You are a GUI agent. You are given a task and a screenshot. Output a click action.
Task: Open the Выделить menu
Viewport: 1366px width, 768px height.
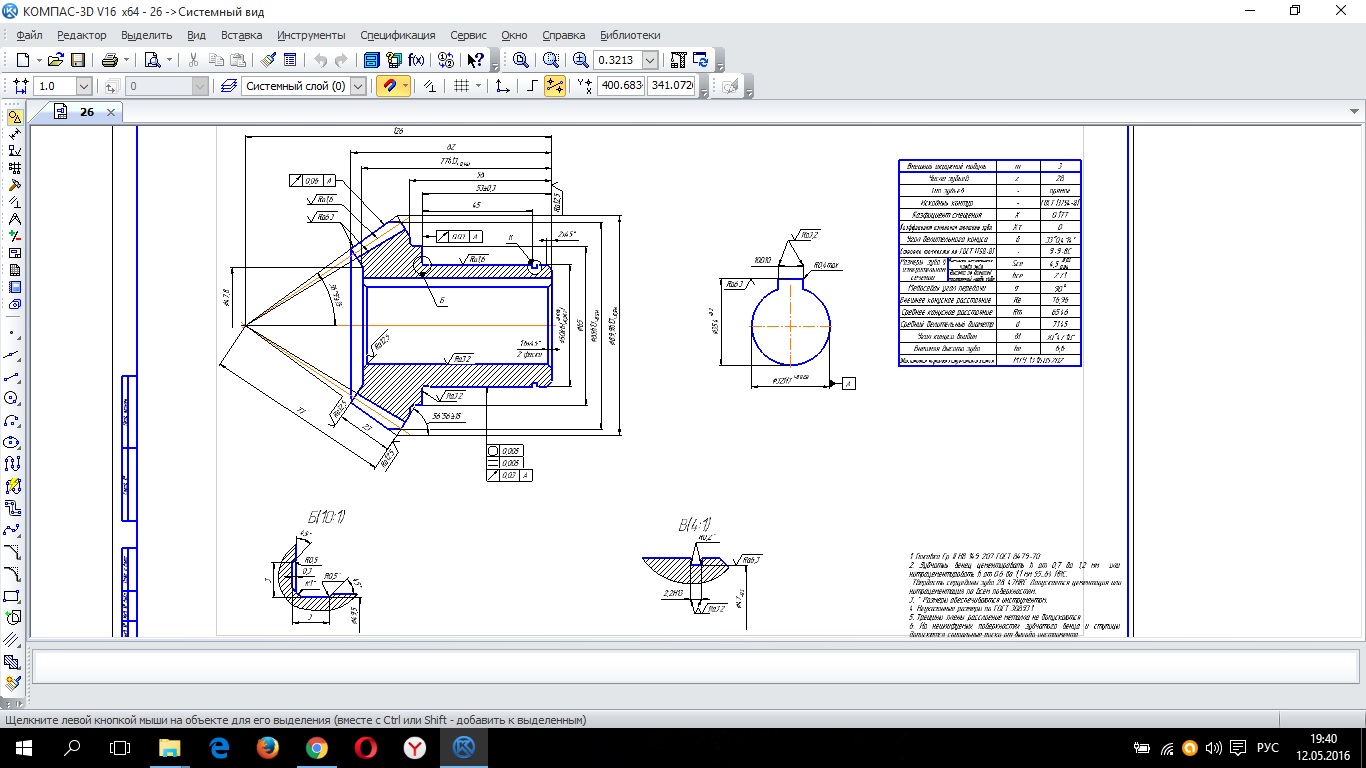click(146, 35)
